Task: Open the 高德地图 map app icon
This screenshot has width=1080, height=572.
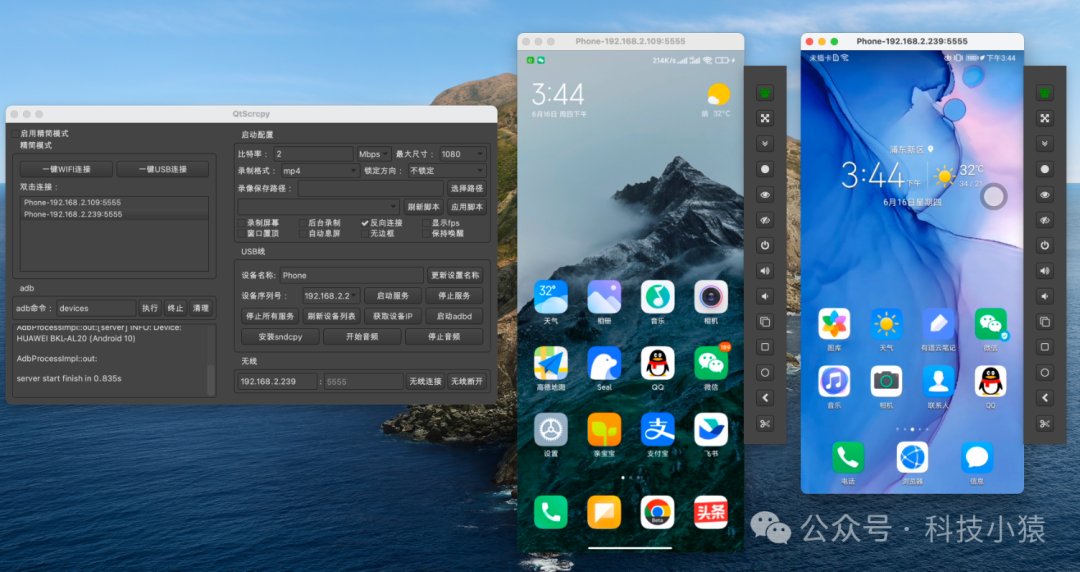Action: point(550,364)
